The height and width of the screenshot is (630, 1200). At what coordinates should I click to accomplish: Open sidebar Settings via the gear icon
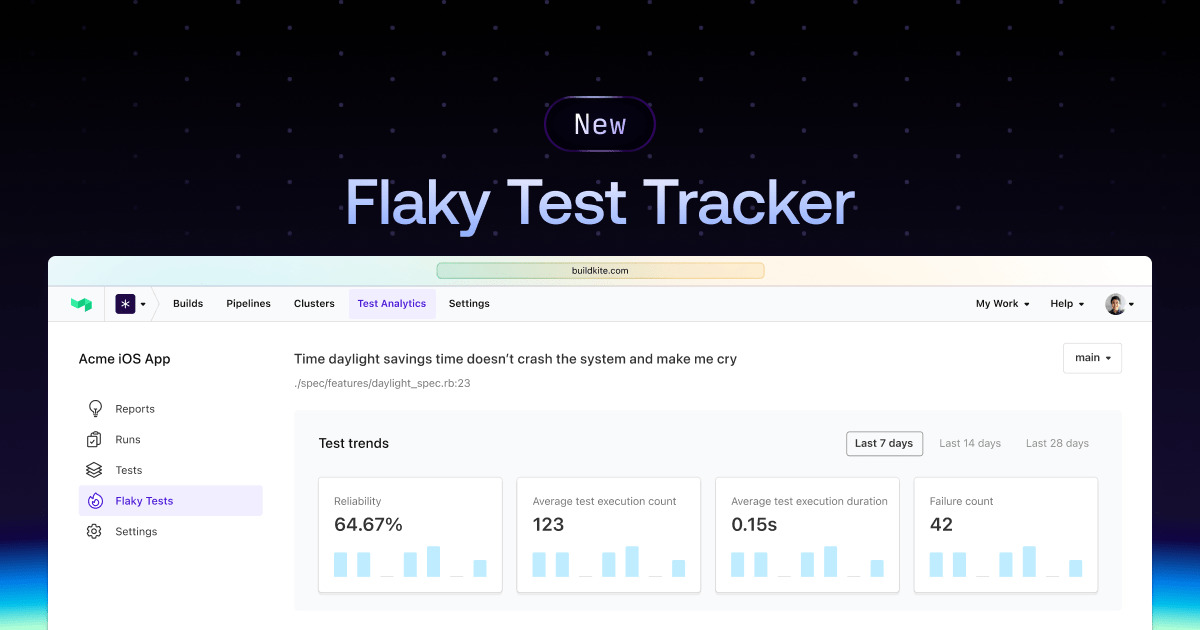94,531
